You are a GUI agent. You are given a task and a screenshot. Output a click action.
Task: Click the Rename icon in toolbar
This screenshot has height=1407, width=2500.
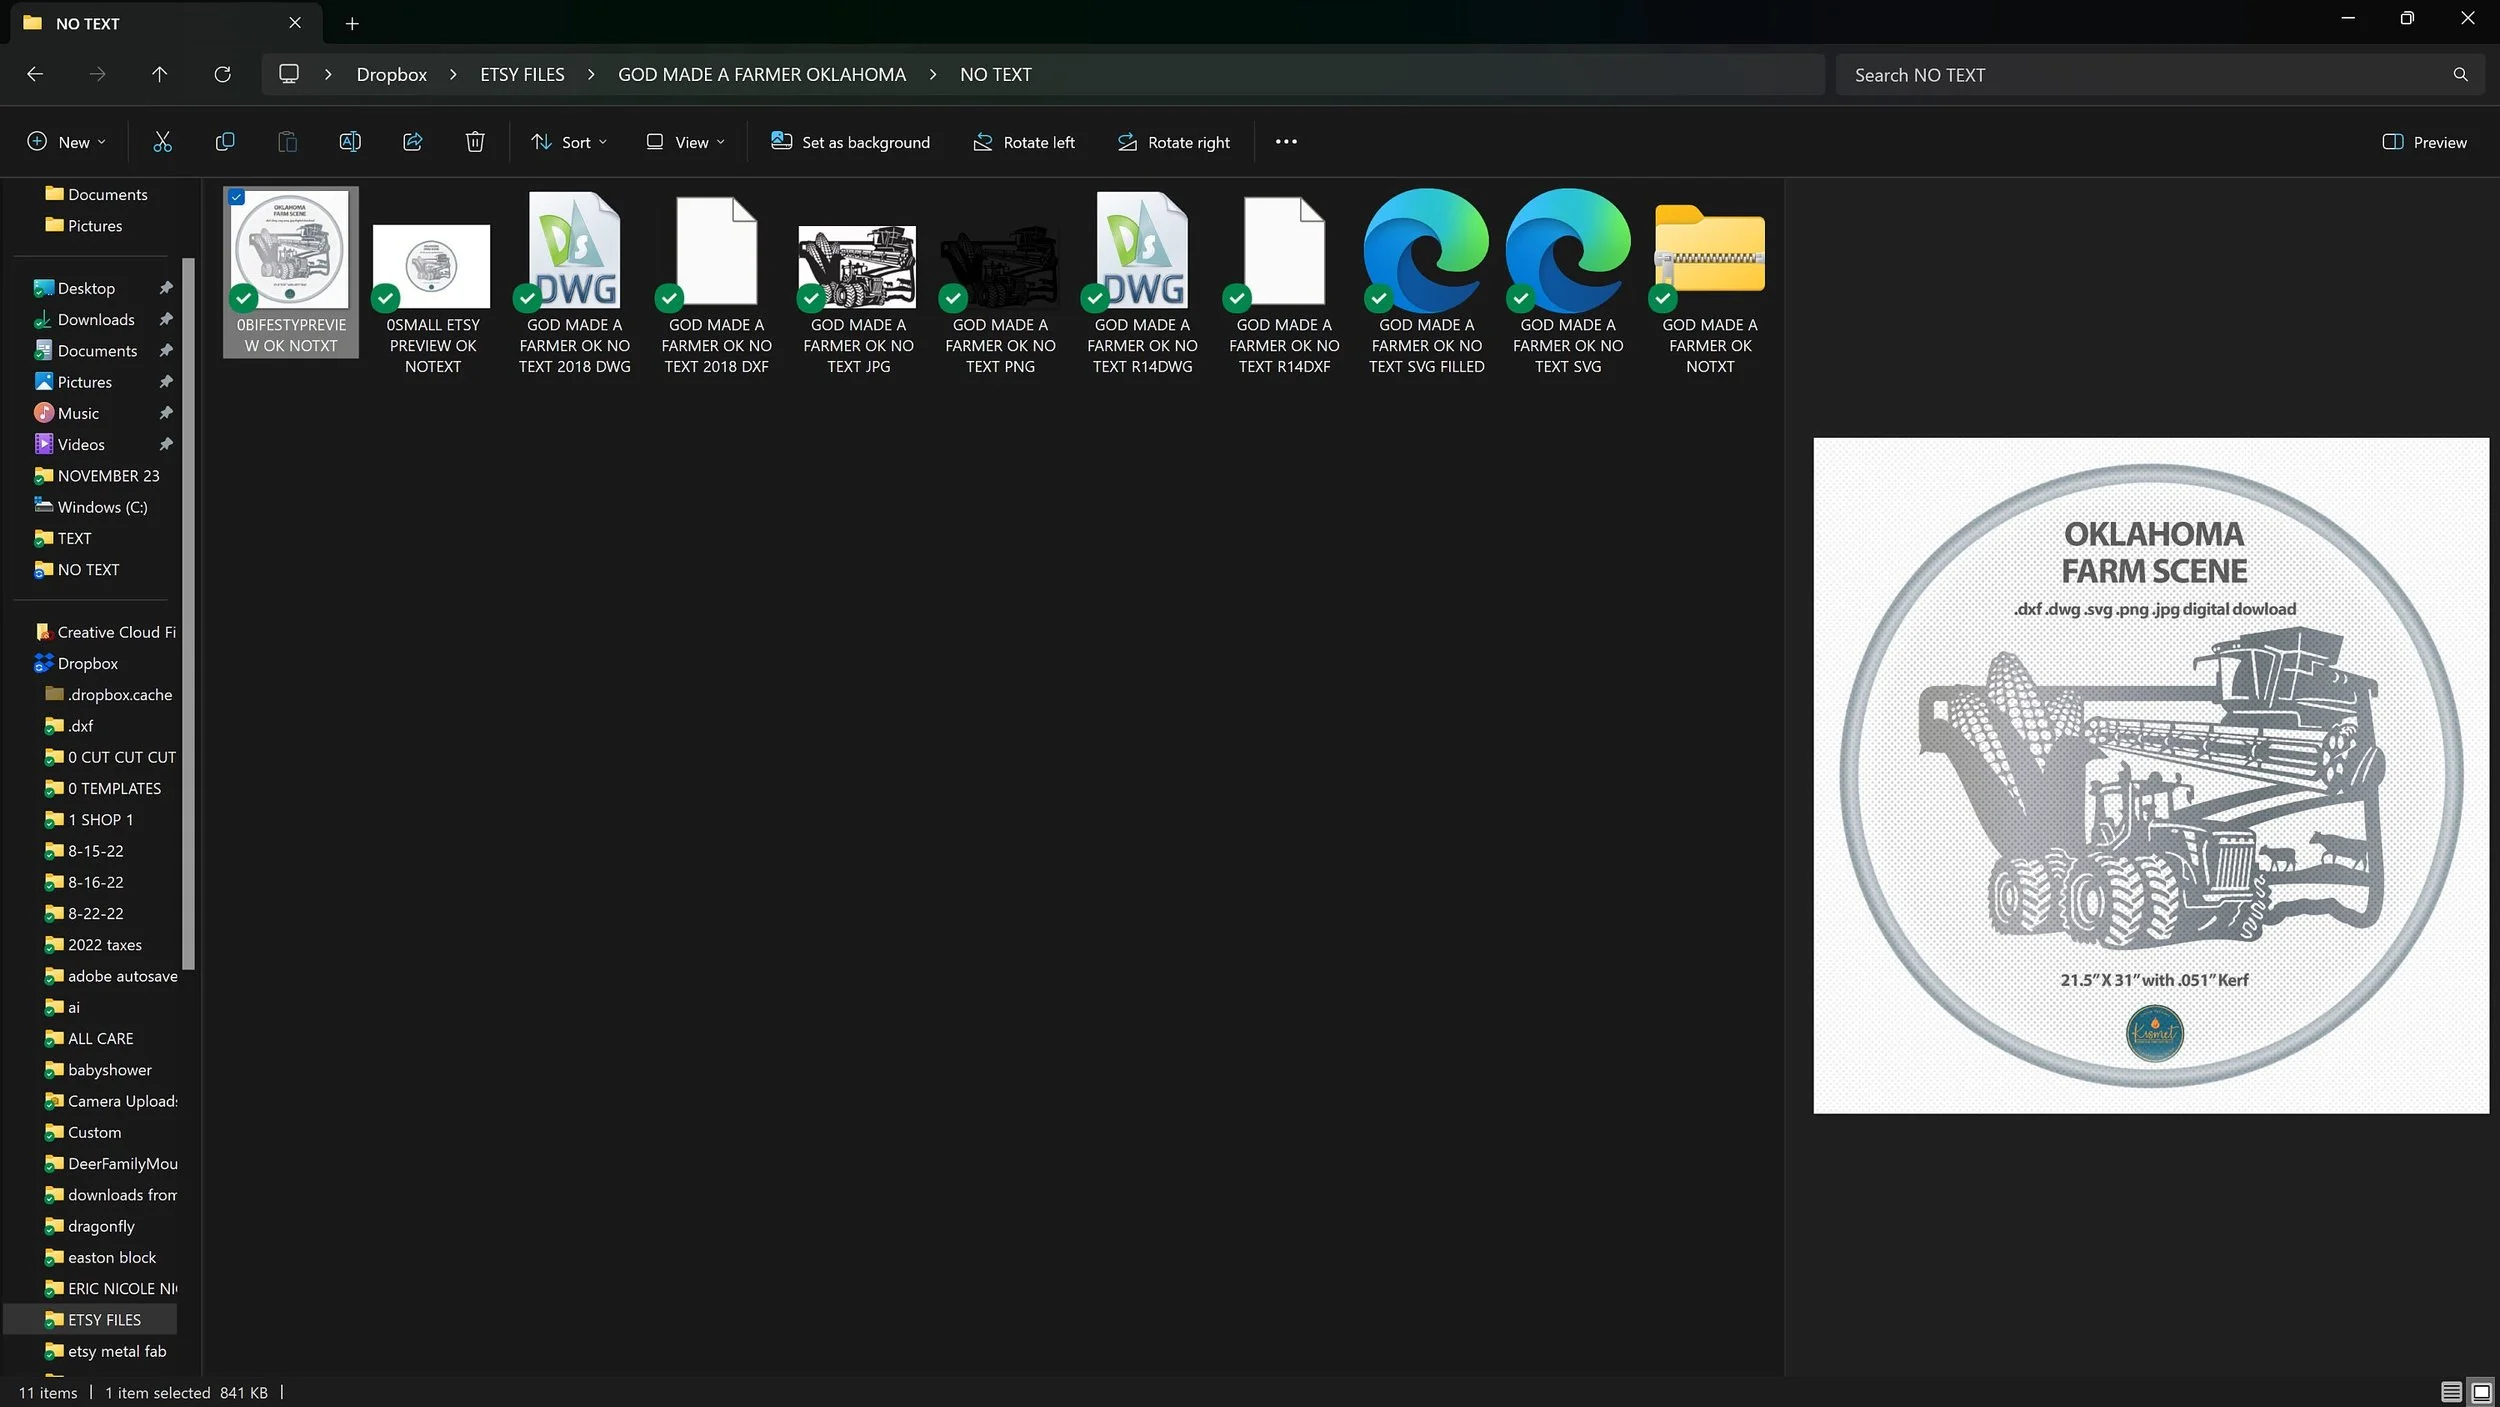350,142
